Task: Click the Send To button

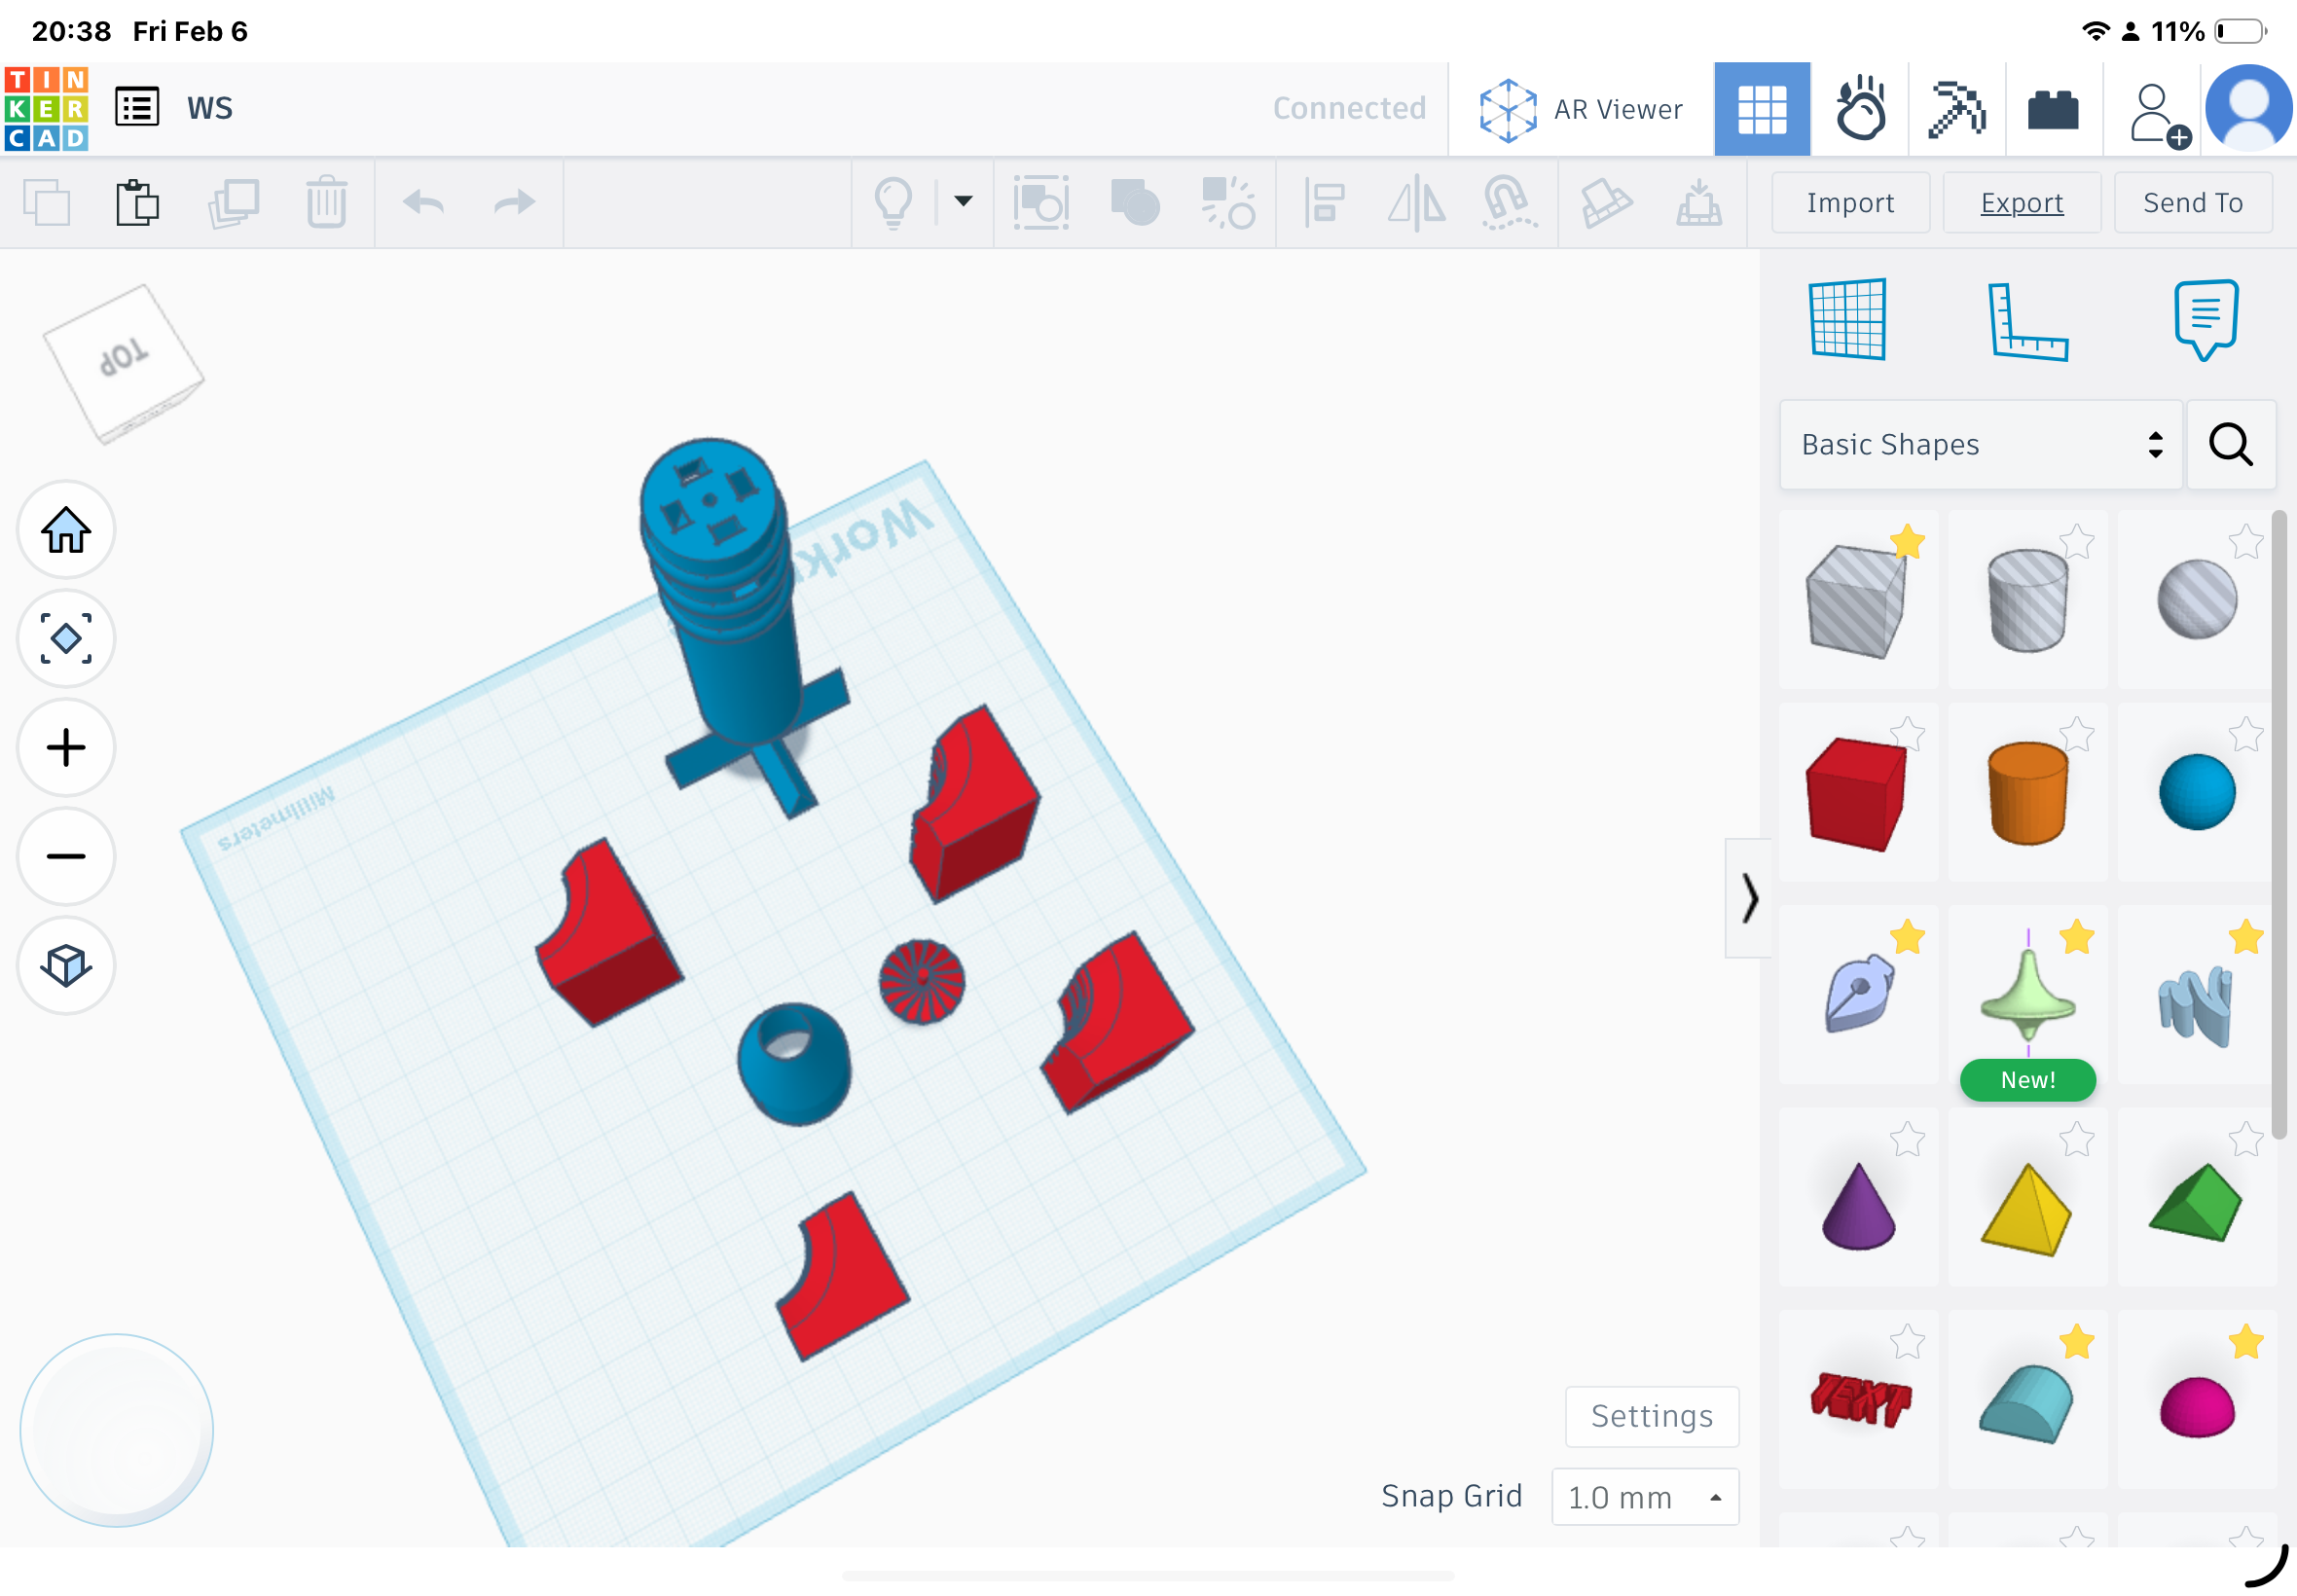Action: coord(2192,203)
